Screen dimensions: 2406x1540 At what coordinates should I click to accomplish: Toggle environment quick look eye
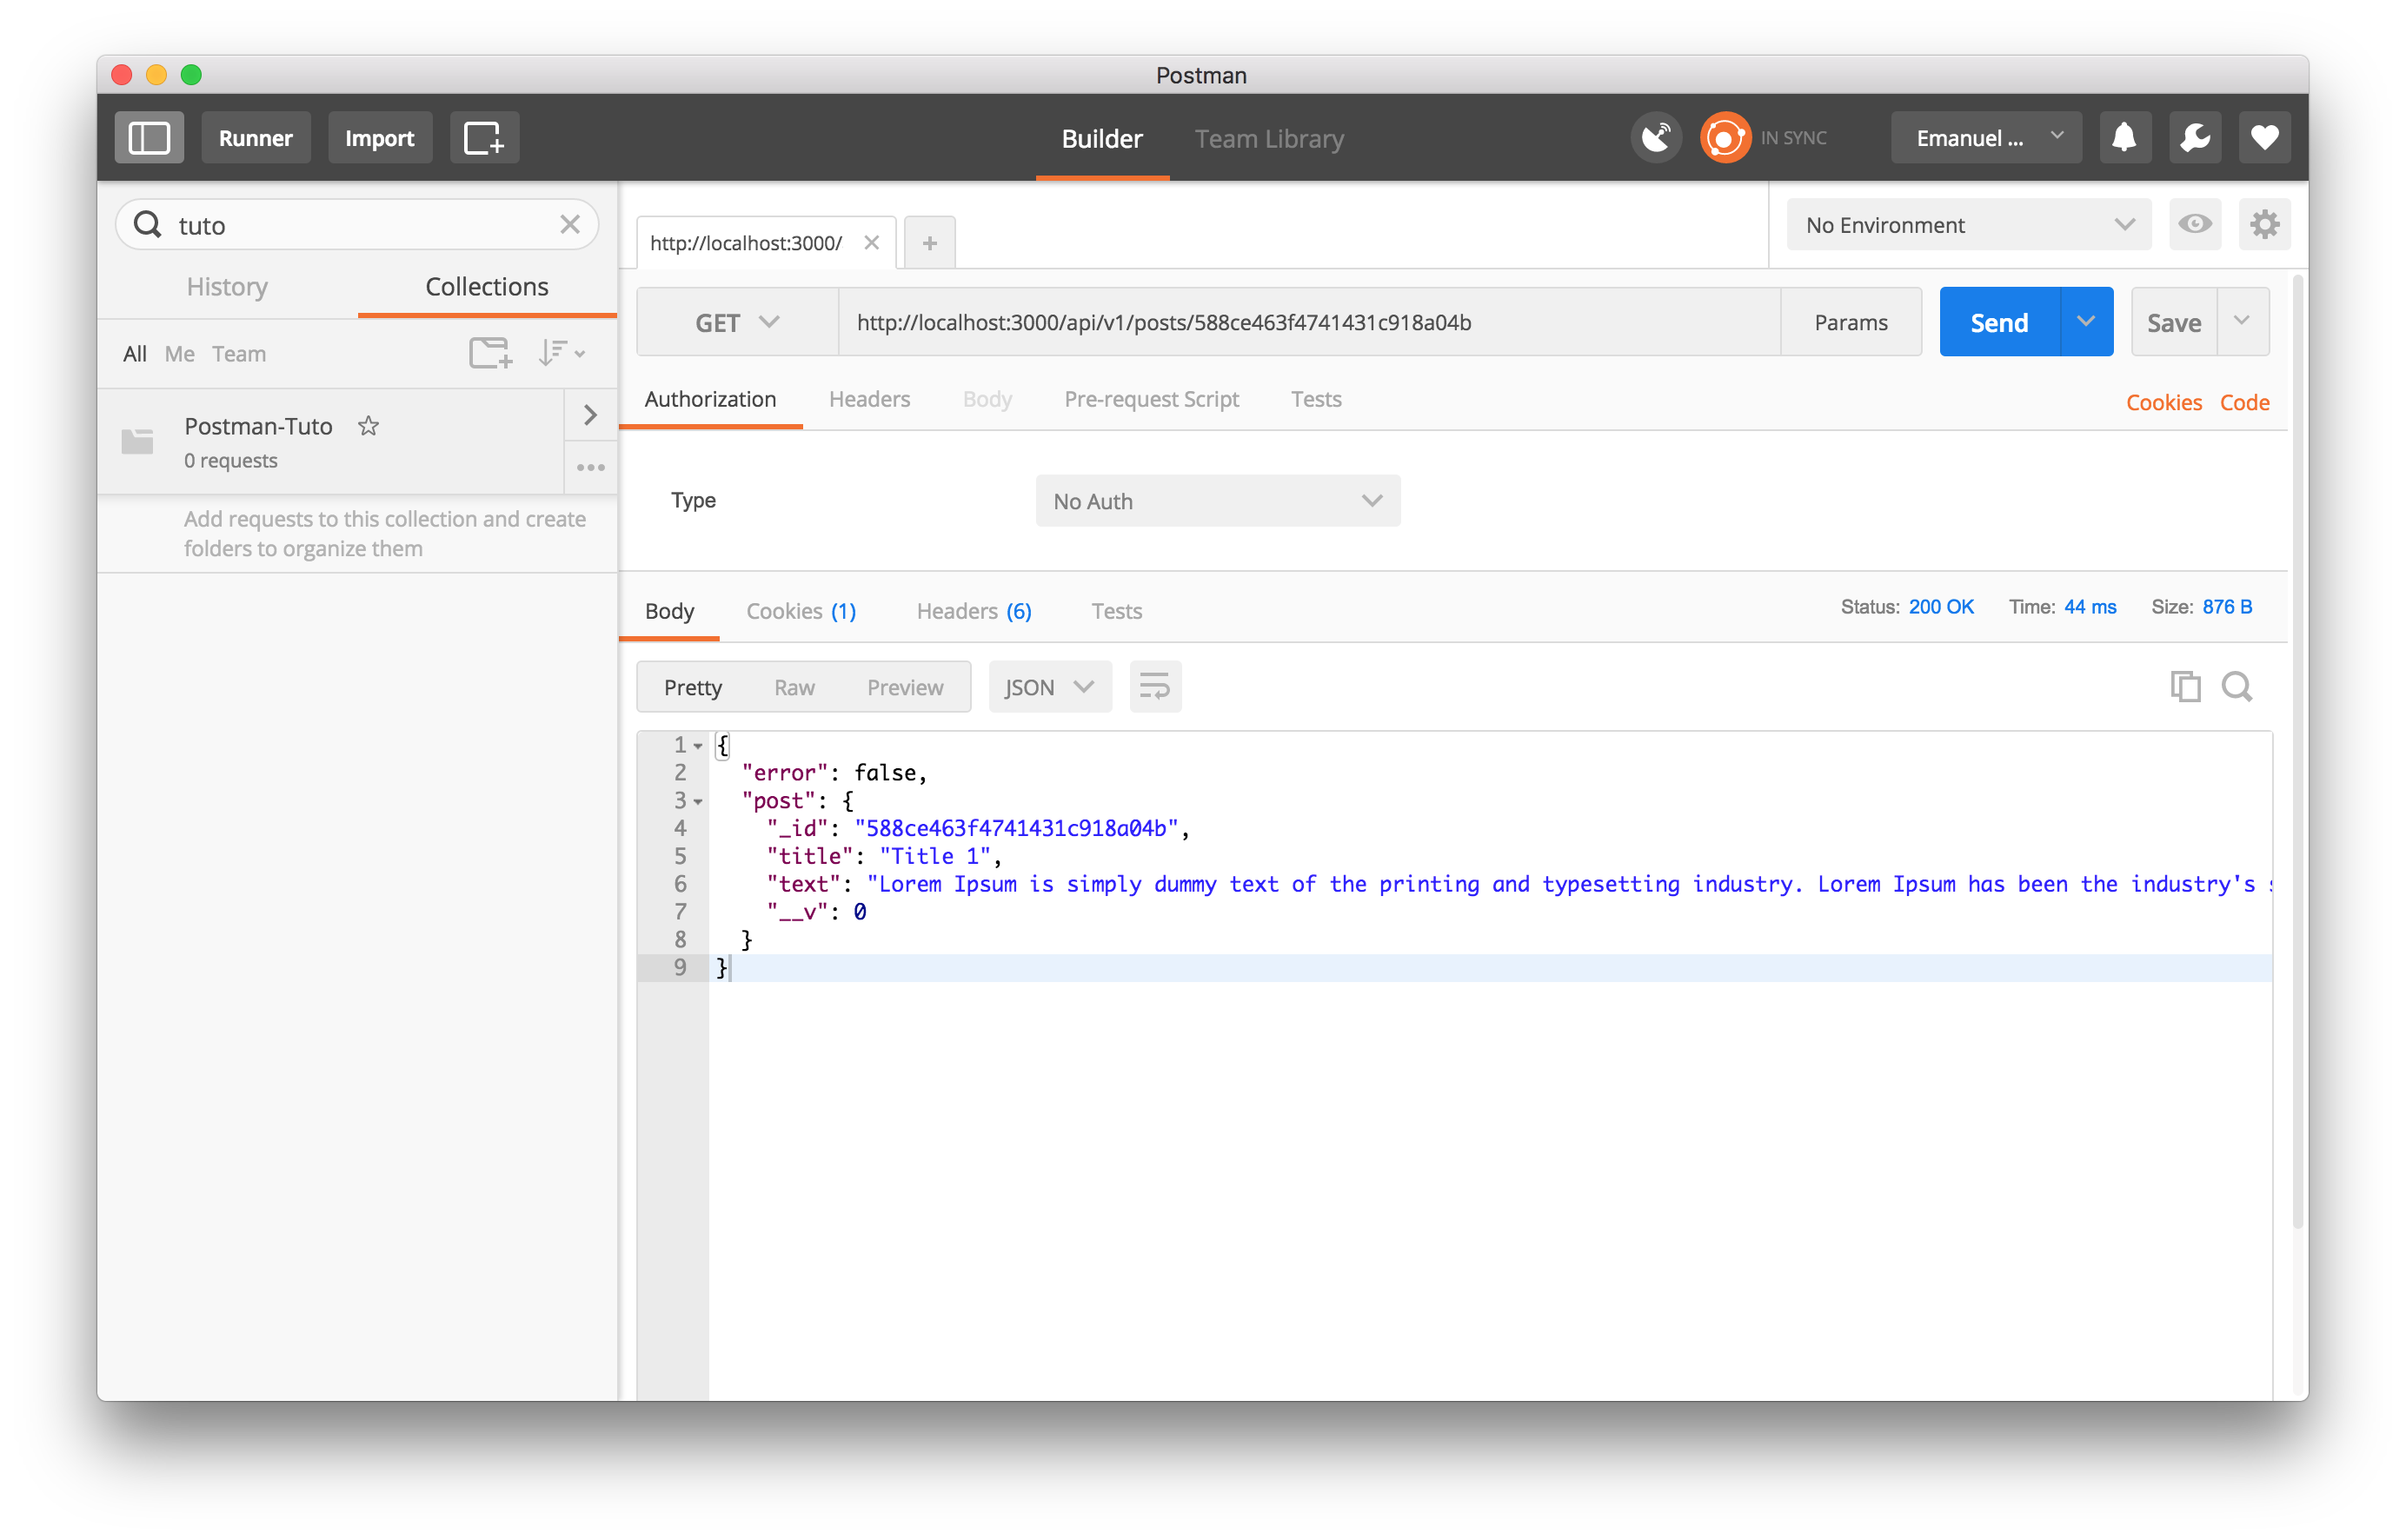pos(2194,224)
